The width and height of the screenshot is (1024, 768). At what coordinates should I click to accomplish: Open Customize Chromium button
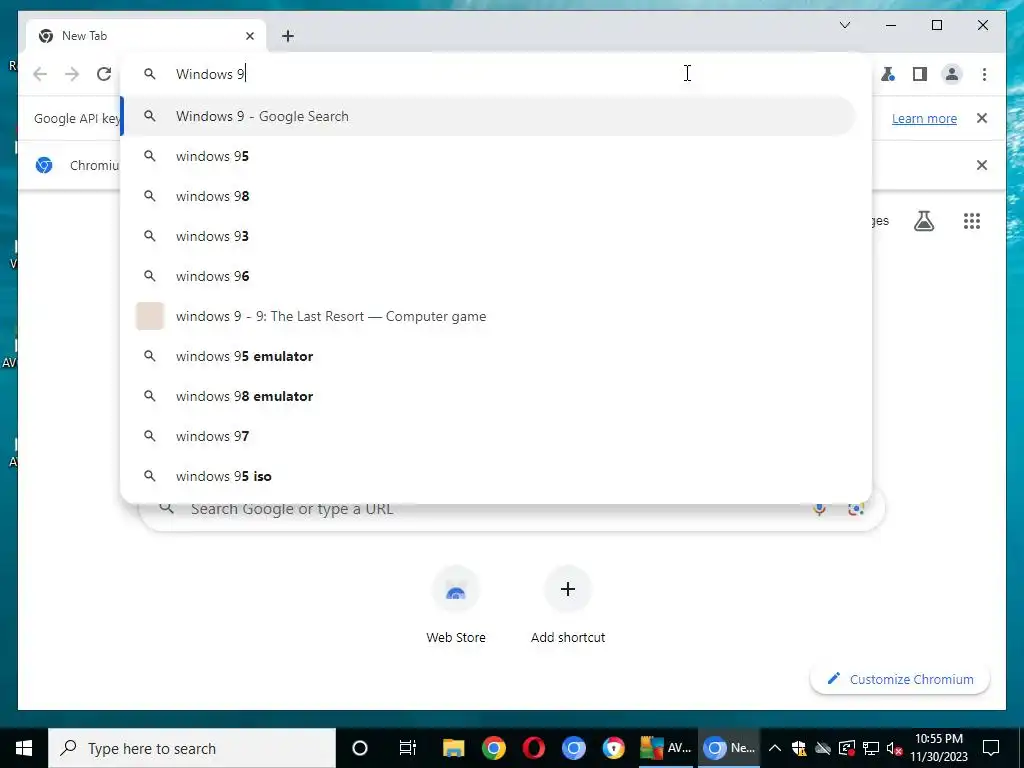900,679
